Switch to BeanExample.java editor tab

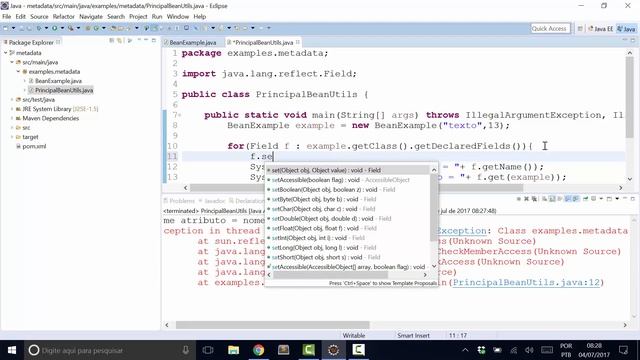(193, 42)
